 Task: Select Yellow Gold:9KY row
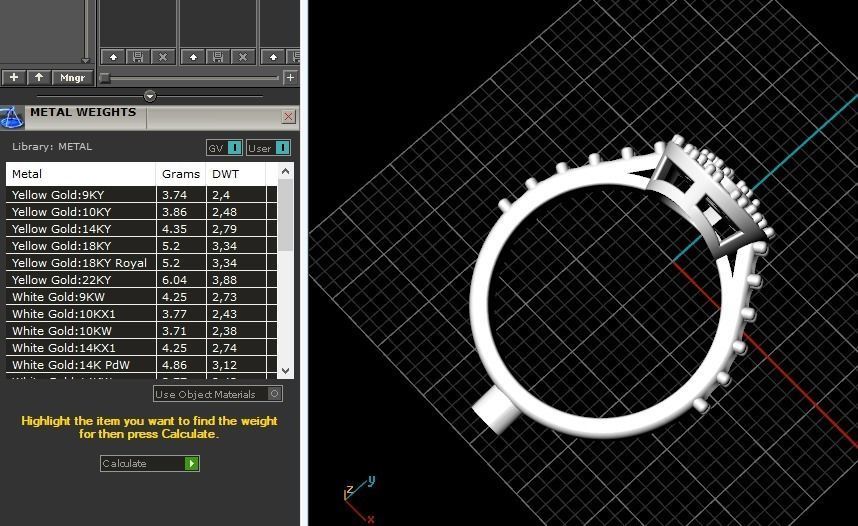click(142, 195)
